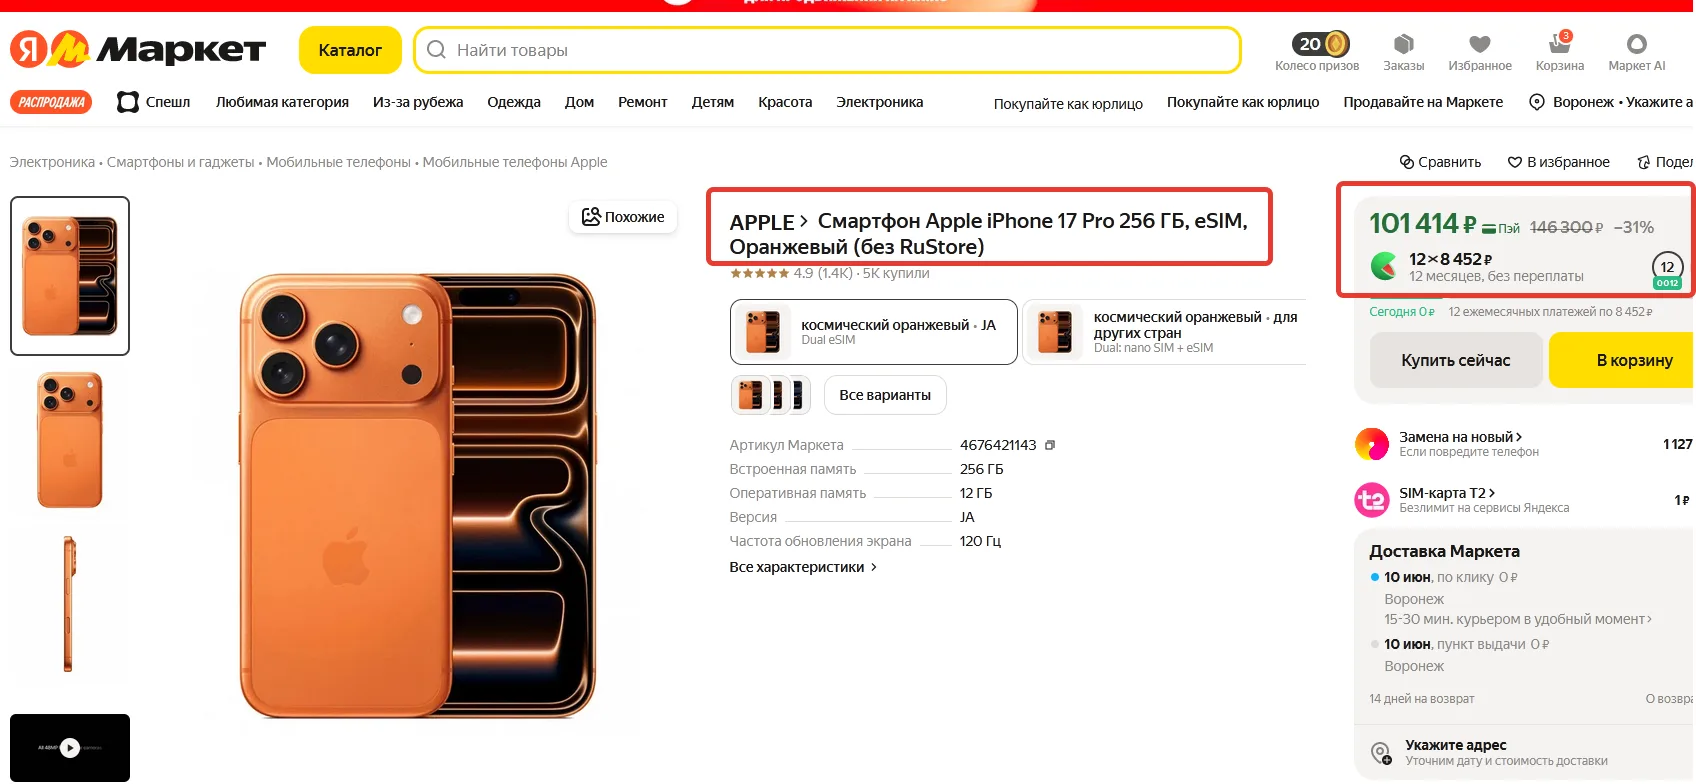This screenshot has height=784, width=1696.
Task: Click Сравнить compare button
Action: pos(1440,162)
